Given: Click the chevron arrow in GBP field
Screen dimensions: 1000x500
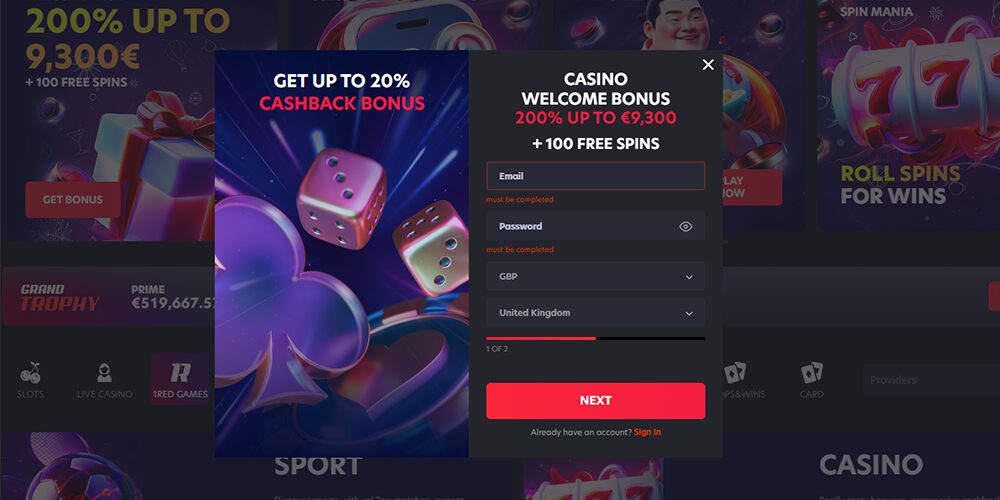Looking at the screenshot, I should [689, 277].
